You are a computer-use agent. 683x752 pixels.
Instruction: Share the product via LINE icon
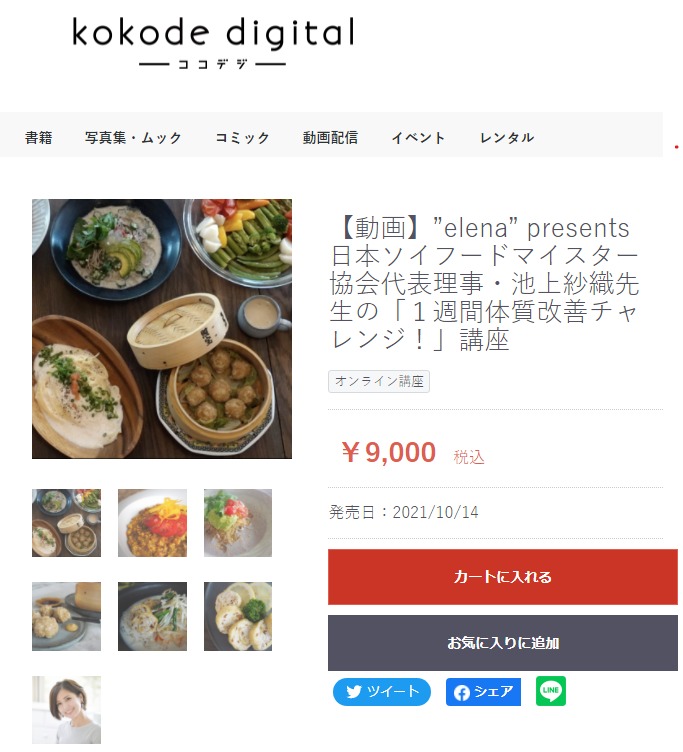(x=550, y=691)
